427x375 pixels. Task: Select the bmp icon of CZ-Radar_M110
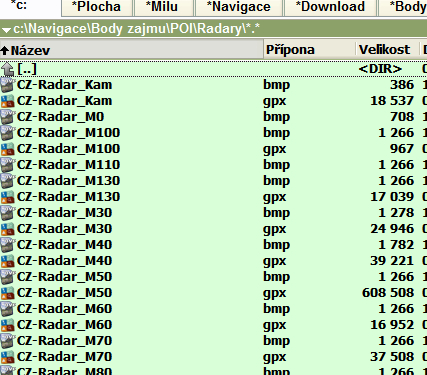tap(7, 165)
